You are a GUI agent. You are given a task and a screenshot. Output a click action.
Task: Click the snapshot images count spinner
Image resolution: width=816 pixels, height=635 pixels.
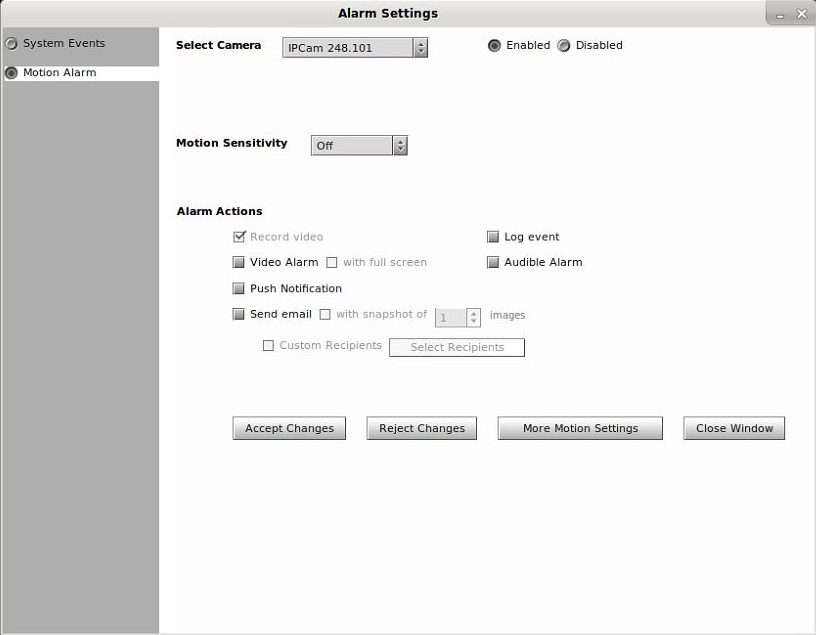457,318
